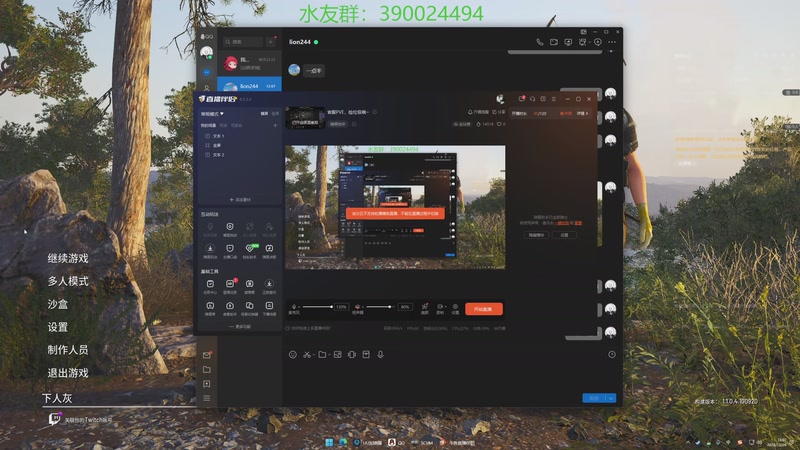The image size is (800, 450).
Task: Open the hamburger menu at QQ sidebar bottom
Action: coord(207,398)
